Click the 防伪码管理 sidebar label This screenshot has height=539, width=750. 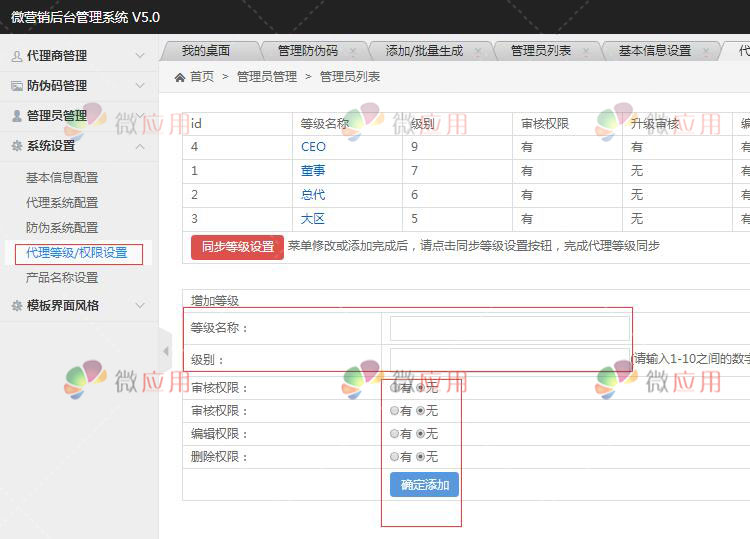57,86
